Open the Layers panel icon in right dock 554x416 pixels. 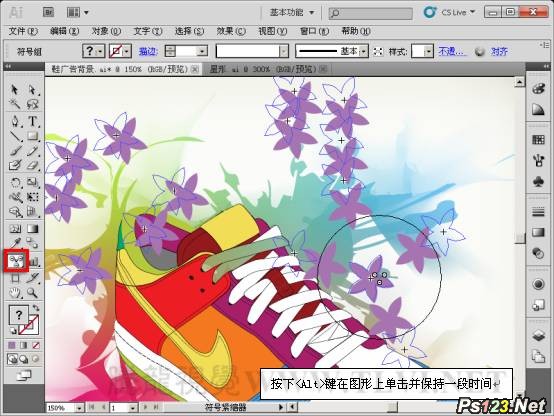[538, 335]
